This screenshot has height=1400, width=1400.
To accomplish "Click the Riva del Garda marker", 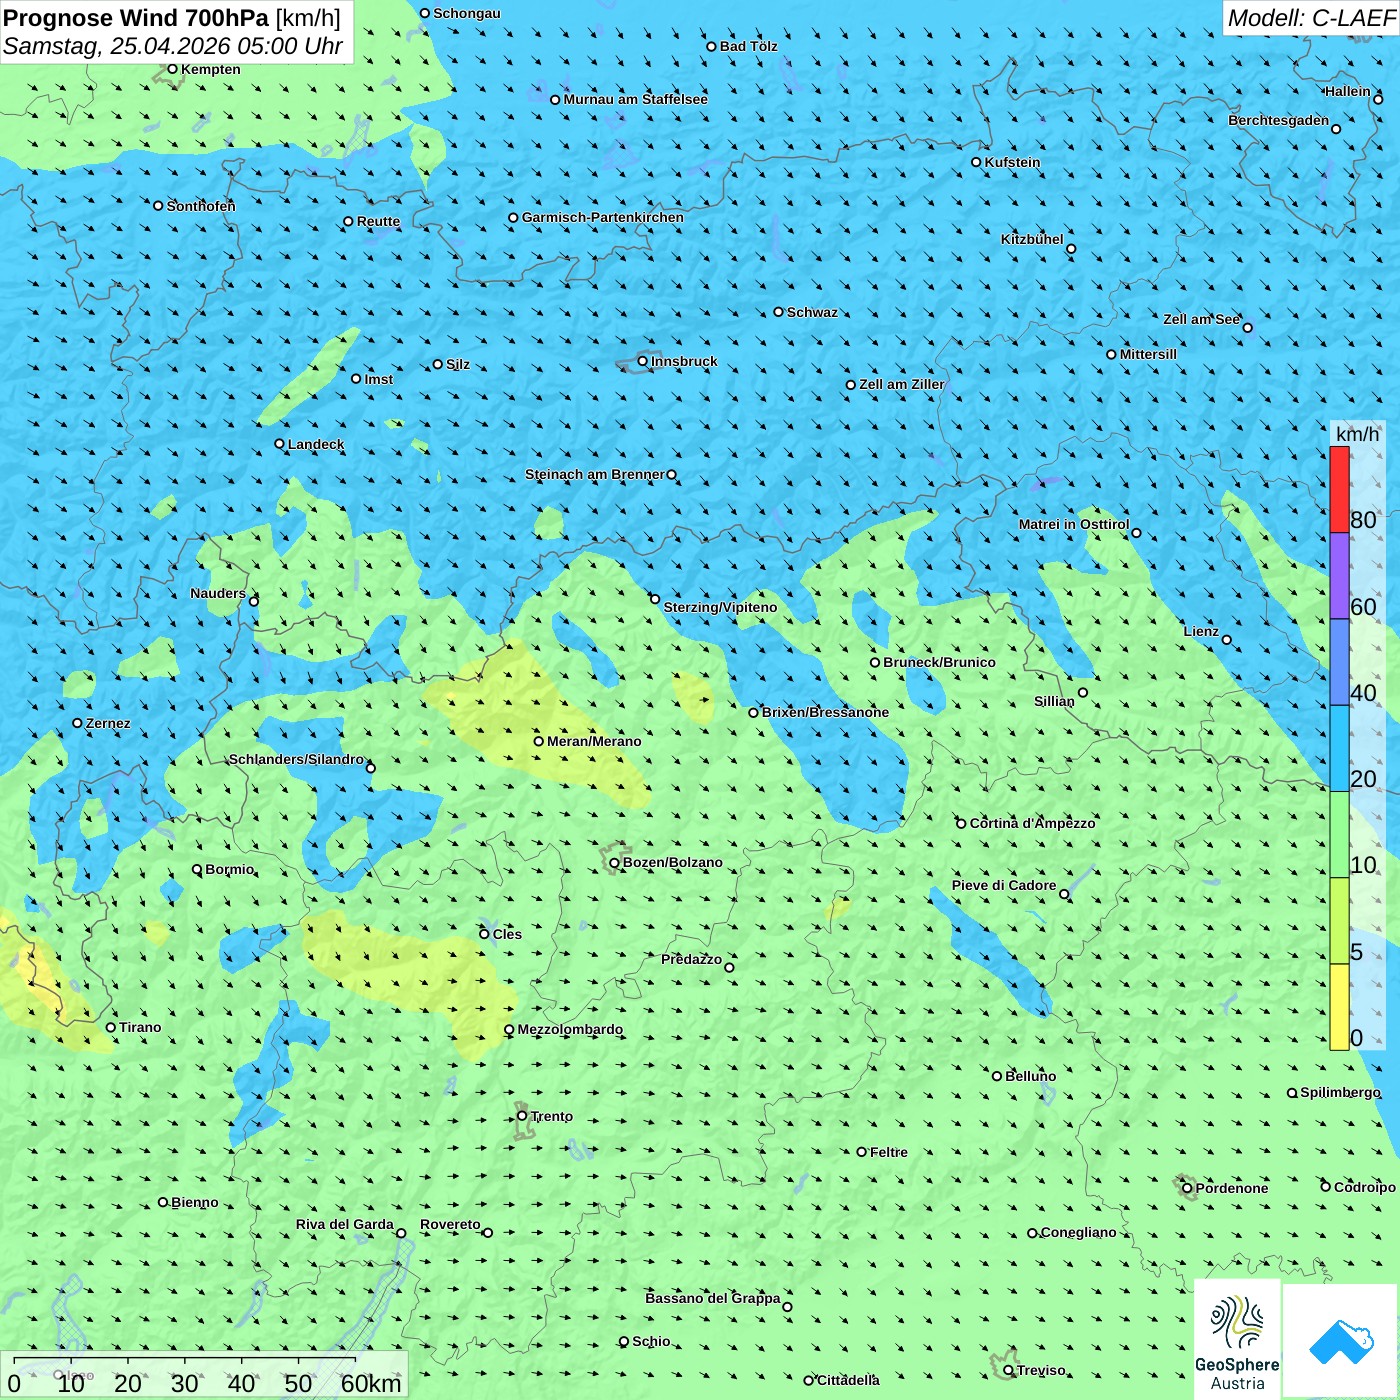I will click(401, 1233).
